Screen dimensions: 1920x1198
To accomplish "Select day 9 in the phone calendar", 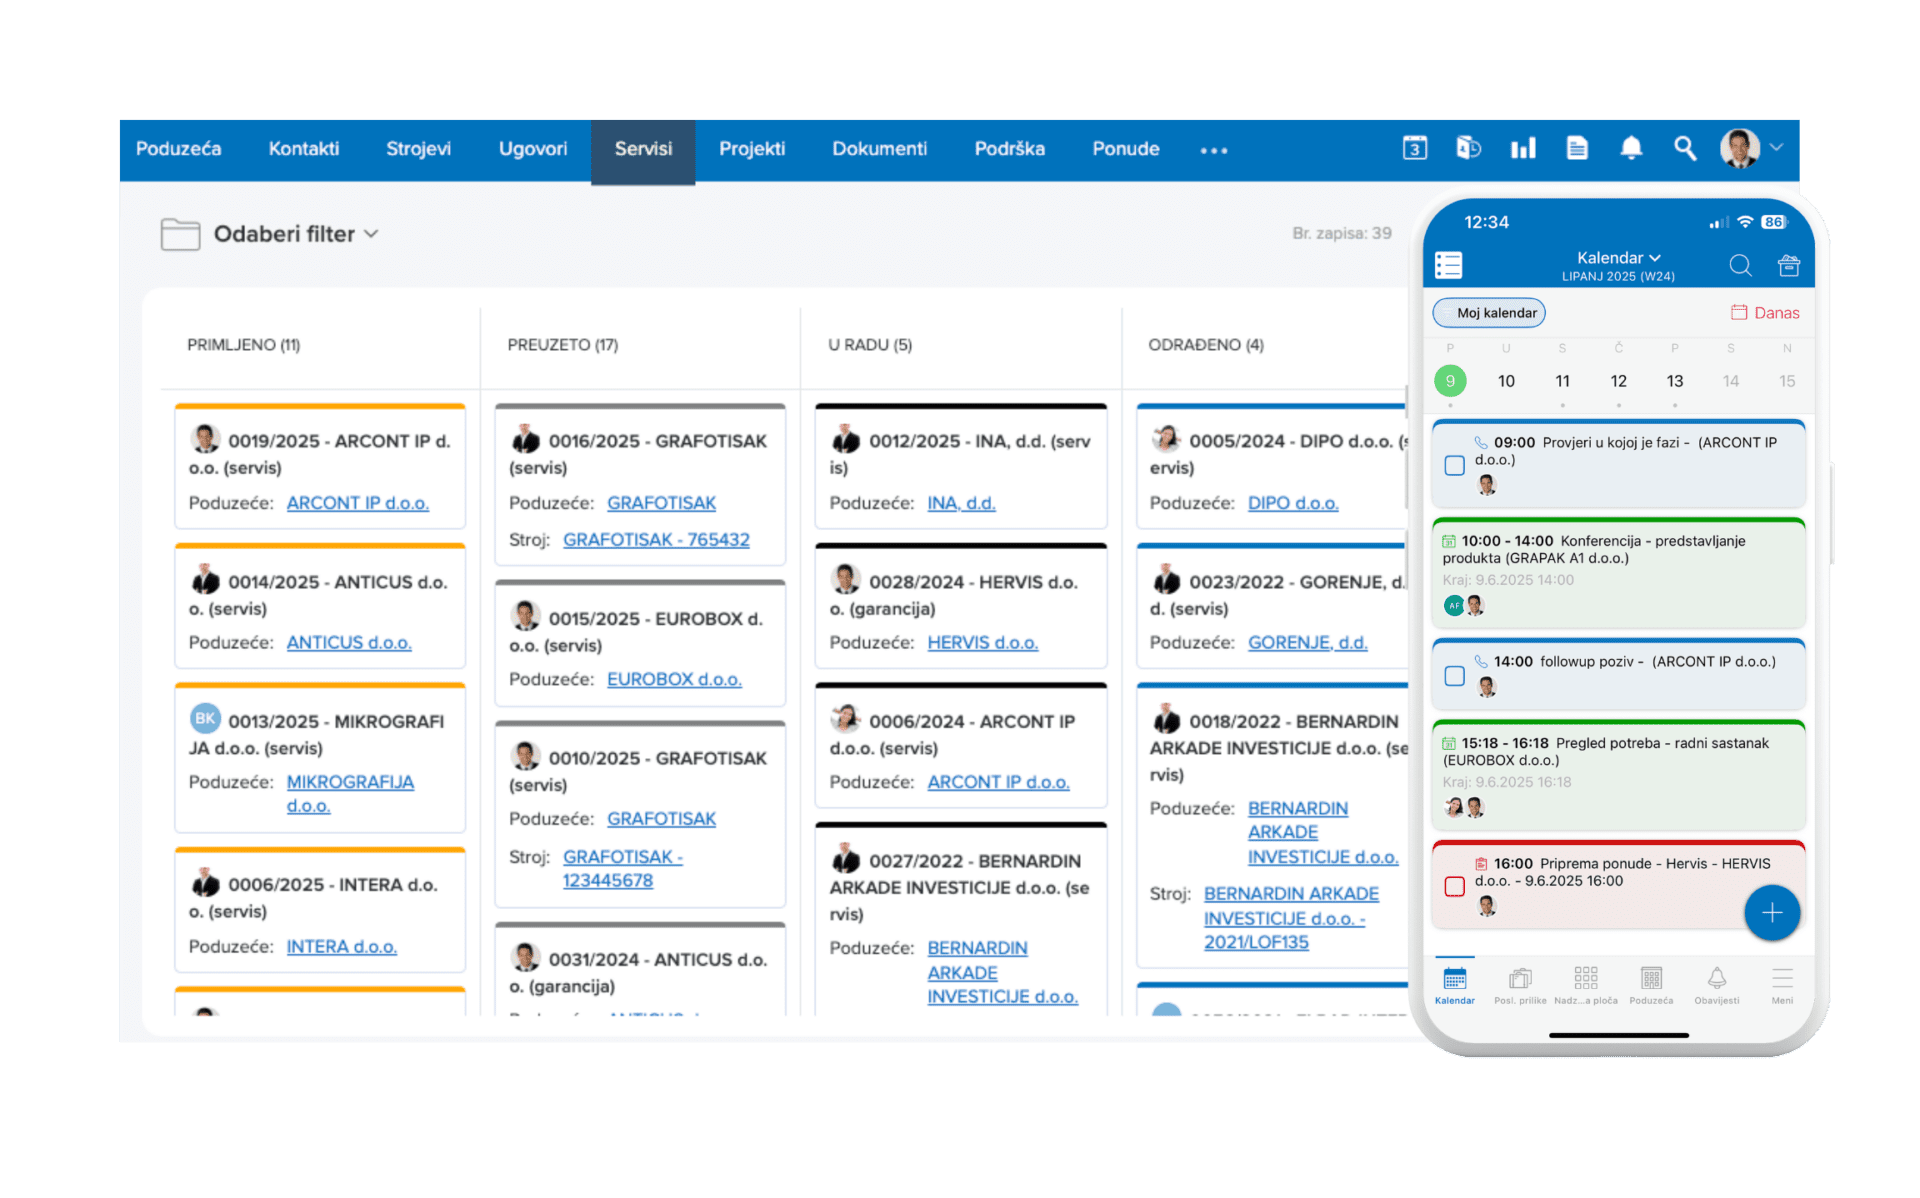I will 1450,381.
